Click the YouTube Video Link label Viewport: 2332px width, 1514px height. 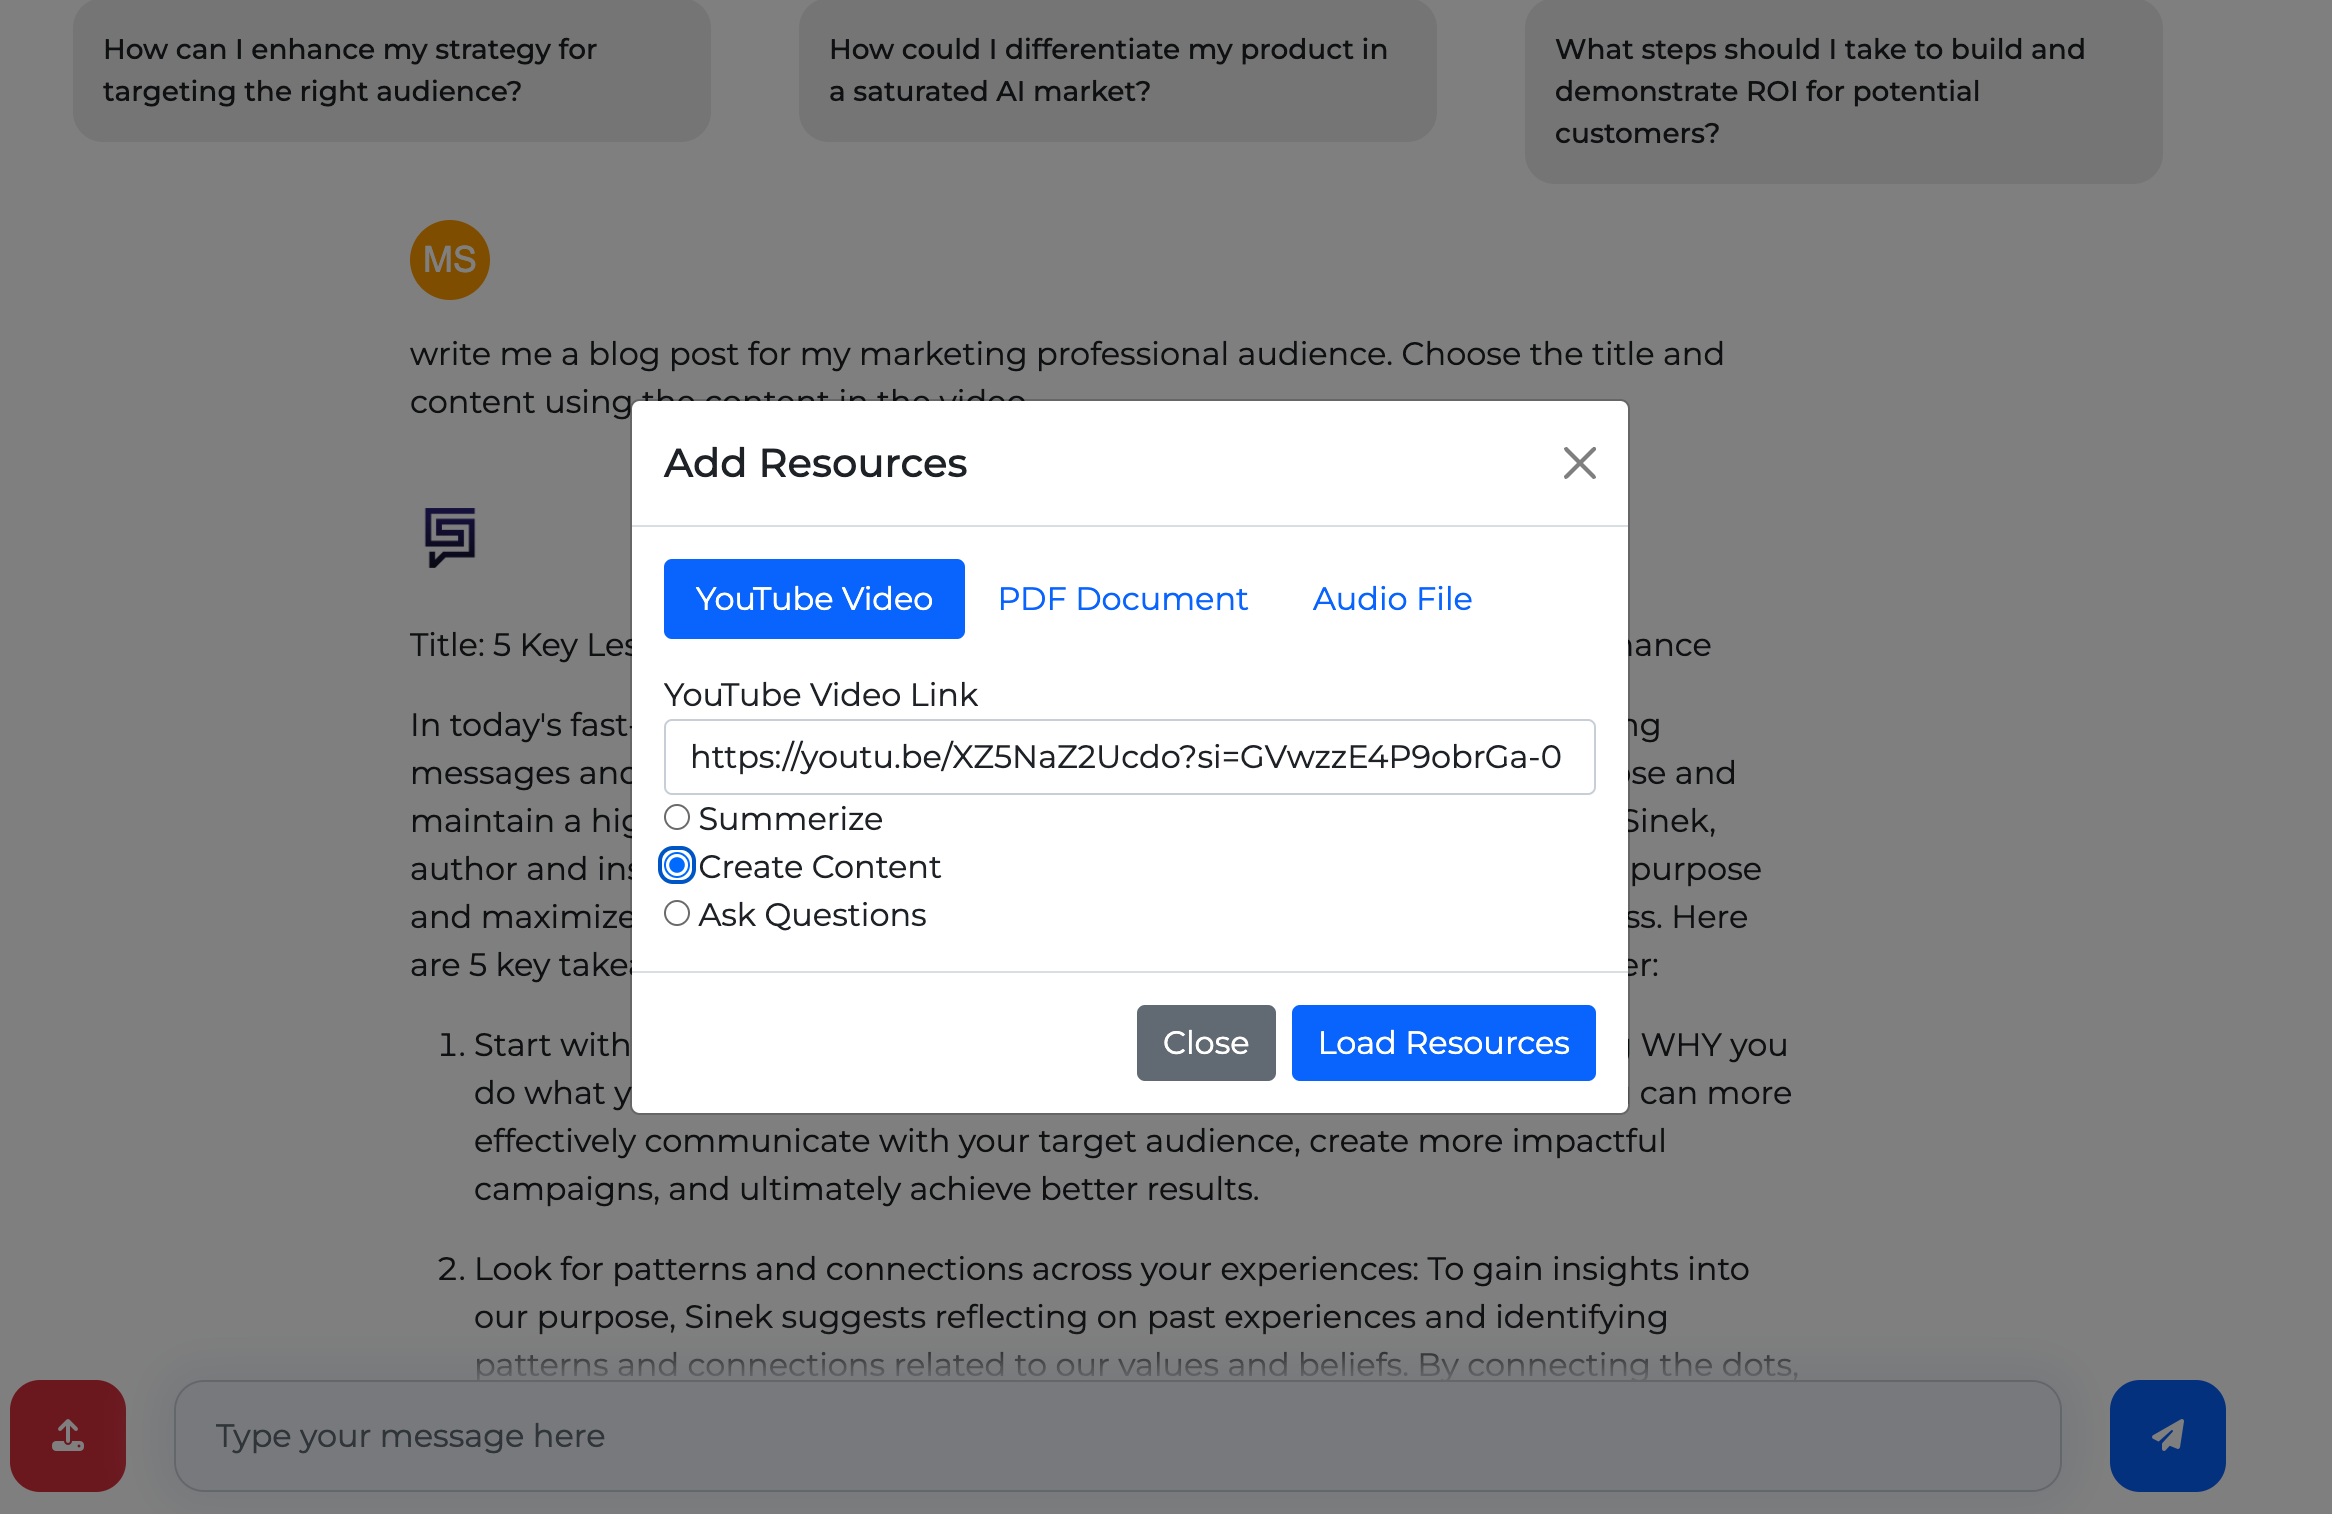point(820,695)
